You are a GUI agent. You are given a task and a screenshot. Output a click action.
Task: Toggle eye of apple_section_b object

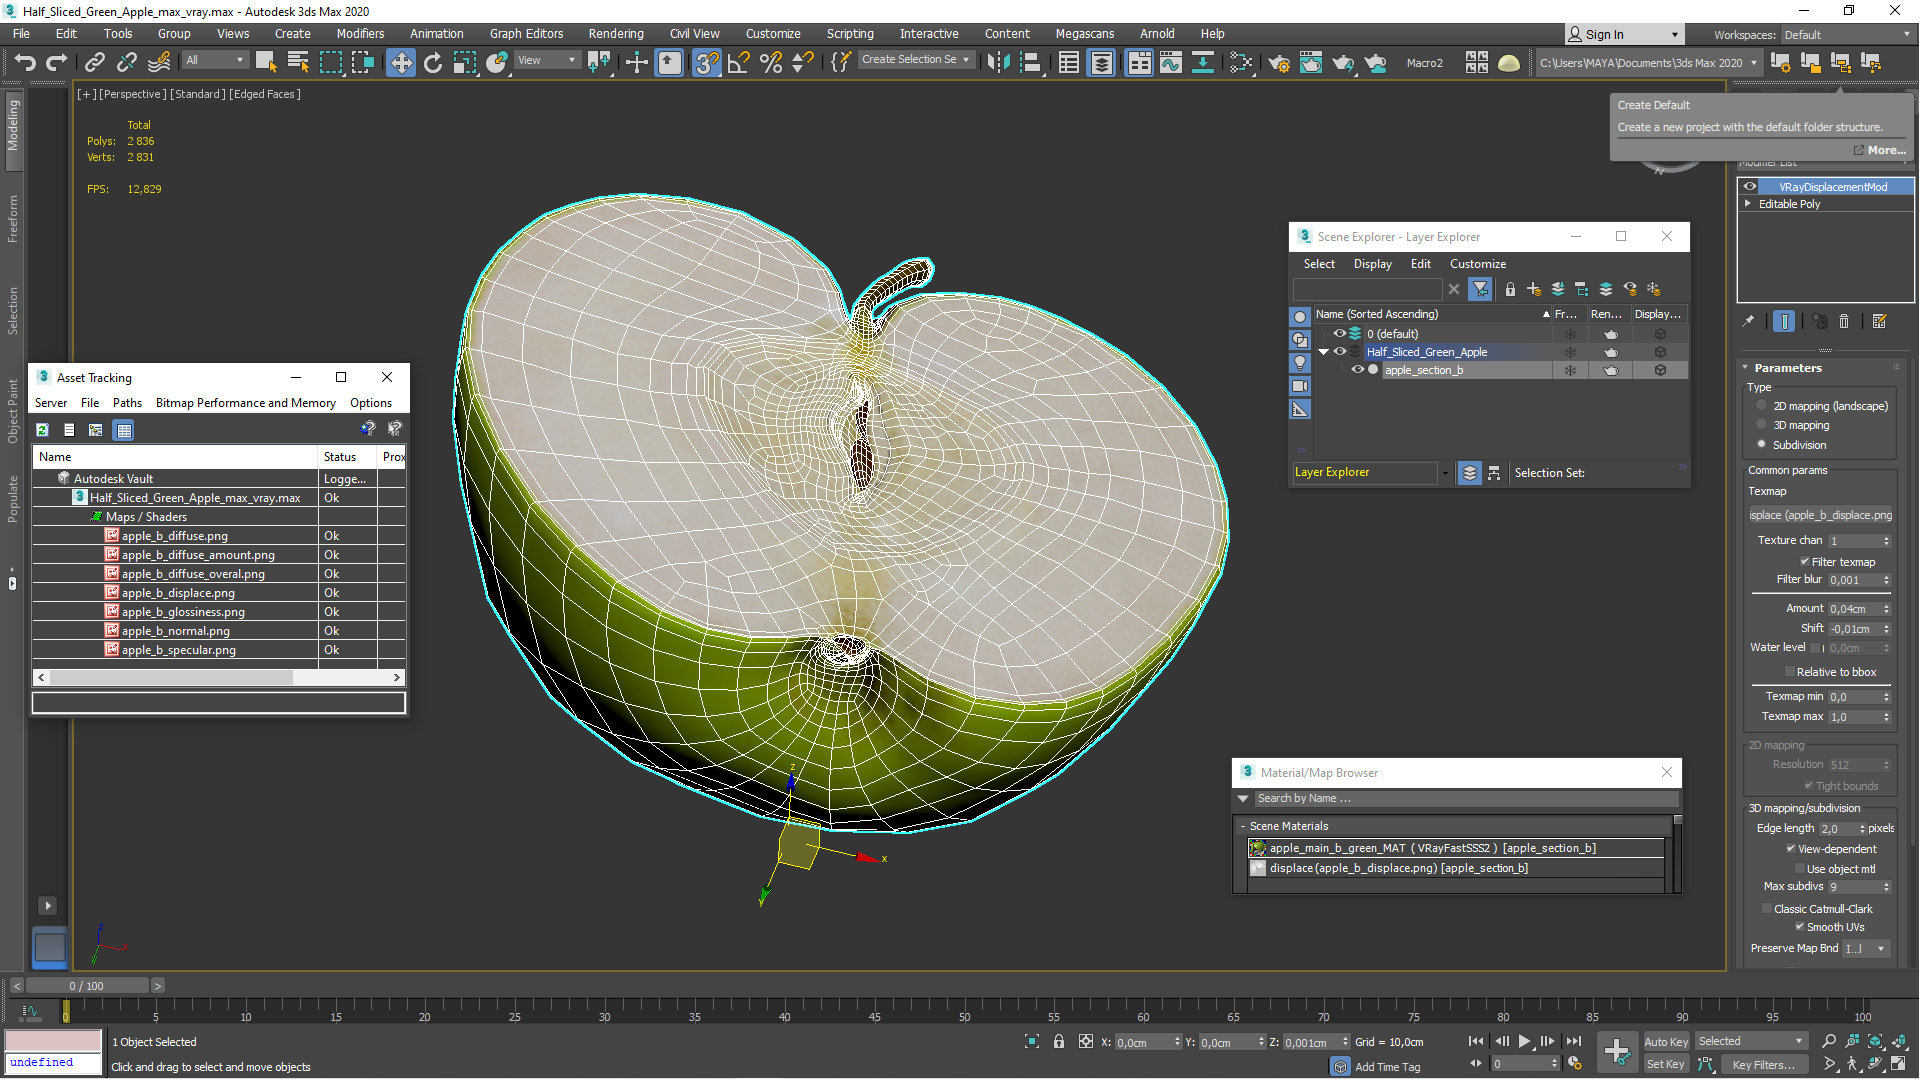pyautogui.click(x=1357, y=370)
